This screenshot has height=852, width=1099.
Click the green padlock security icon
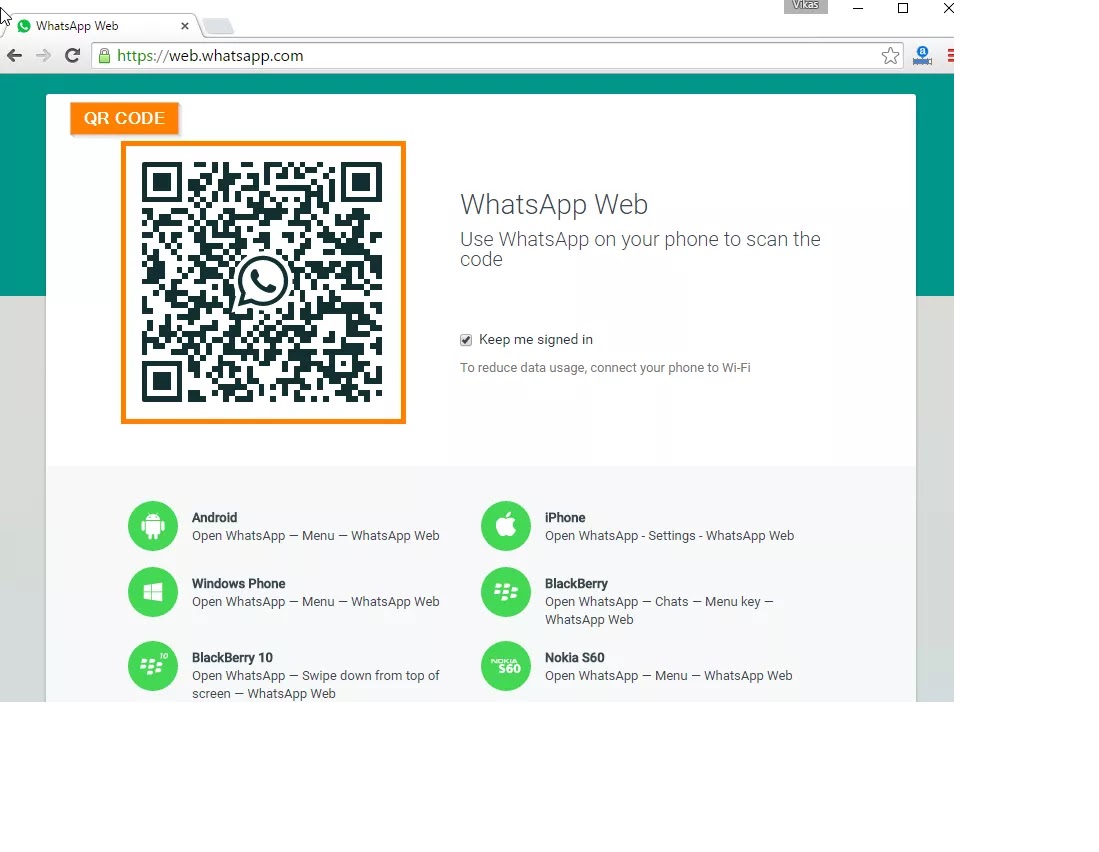pyautogui.click(x=104, y=56)
